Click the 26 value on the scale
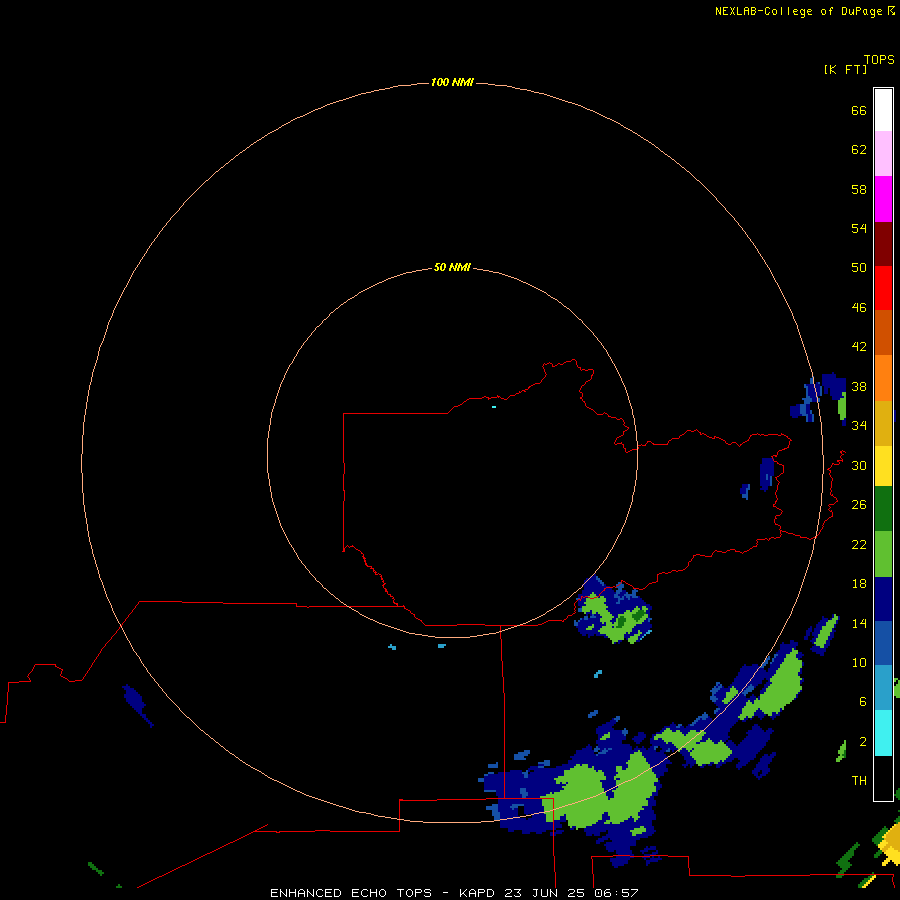This screenshot has width=900, height=900. pyautogui.click(x=859, y=505)
